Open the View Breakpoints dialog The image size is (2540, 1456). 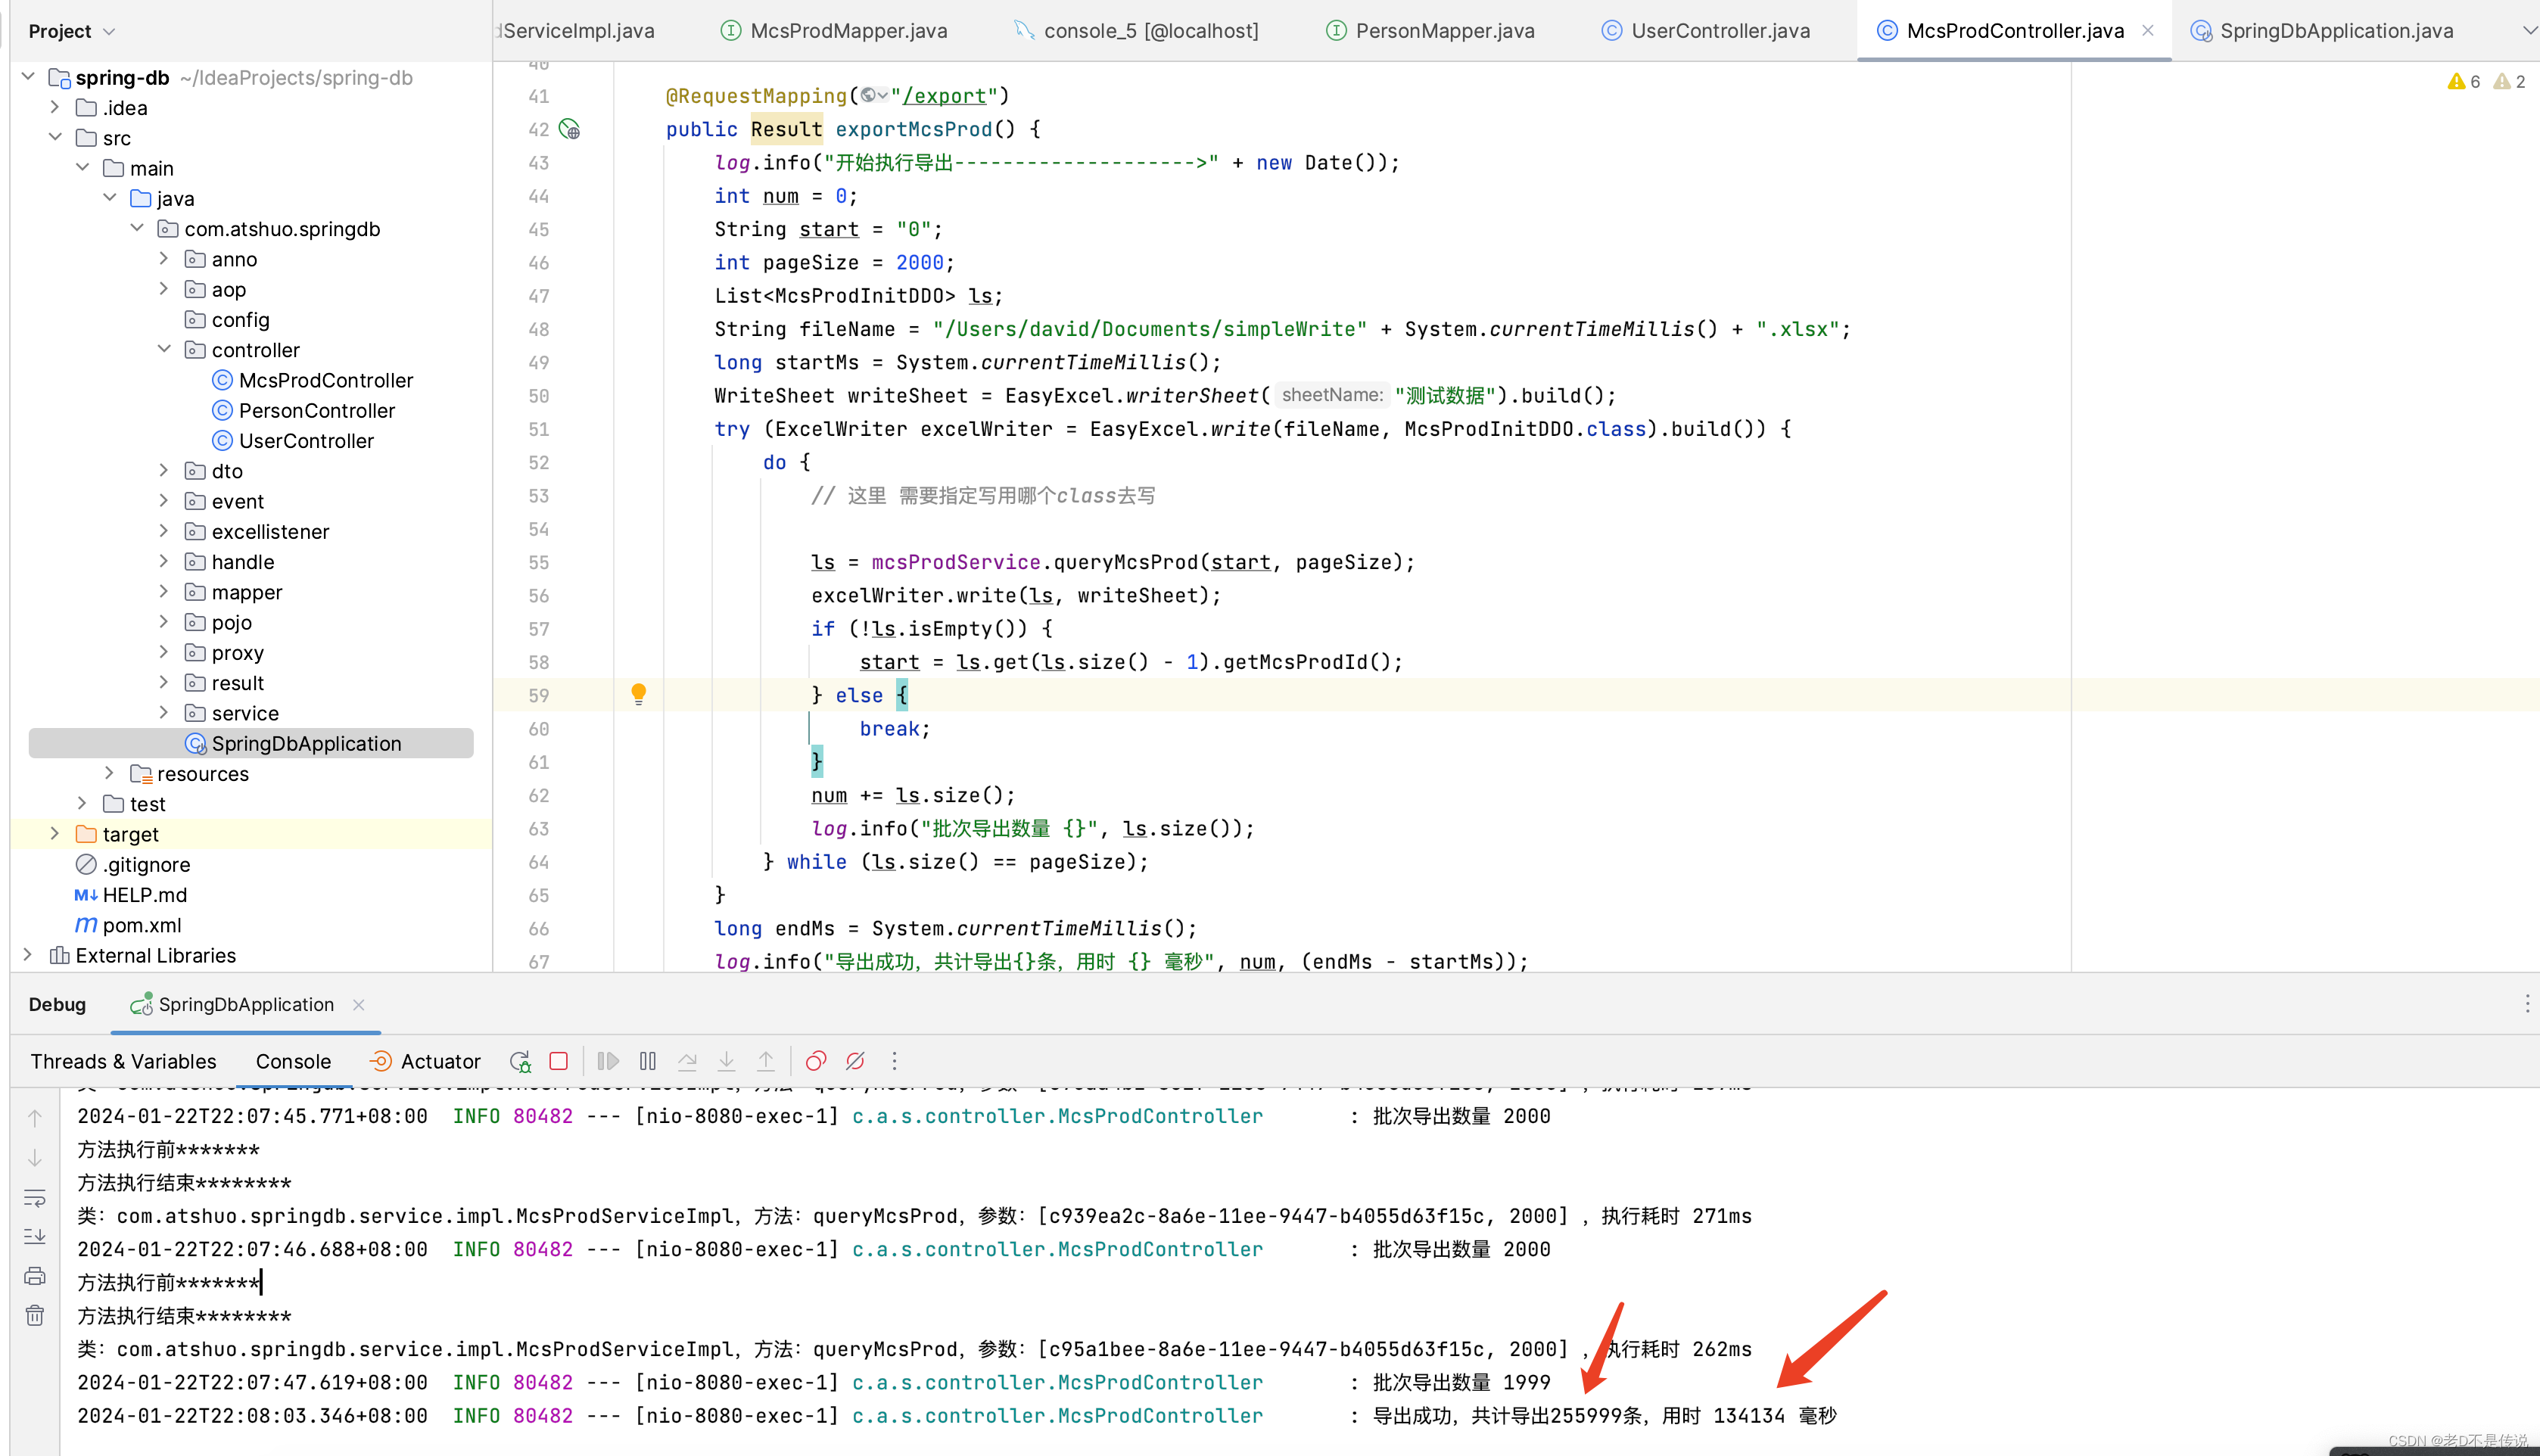pos(816,1061)
